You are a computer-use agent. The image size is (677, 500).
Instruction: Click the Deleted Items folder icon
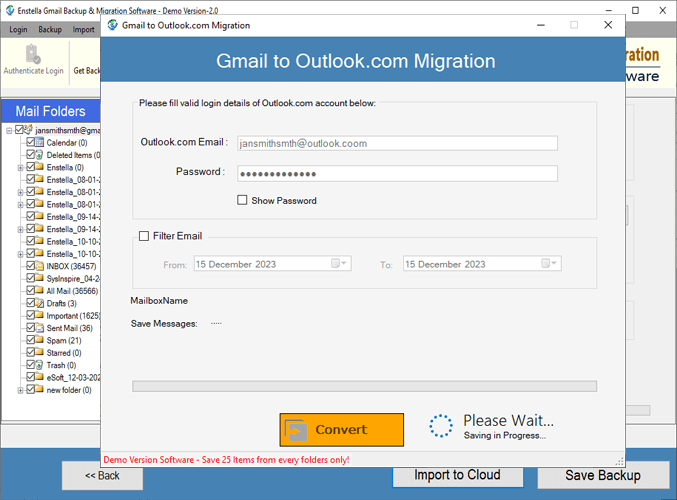point(40,155)
